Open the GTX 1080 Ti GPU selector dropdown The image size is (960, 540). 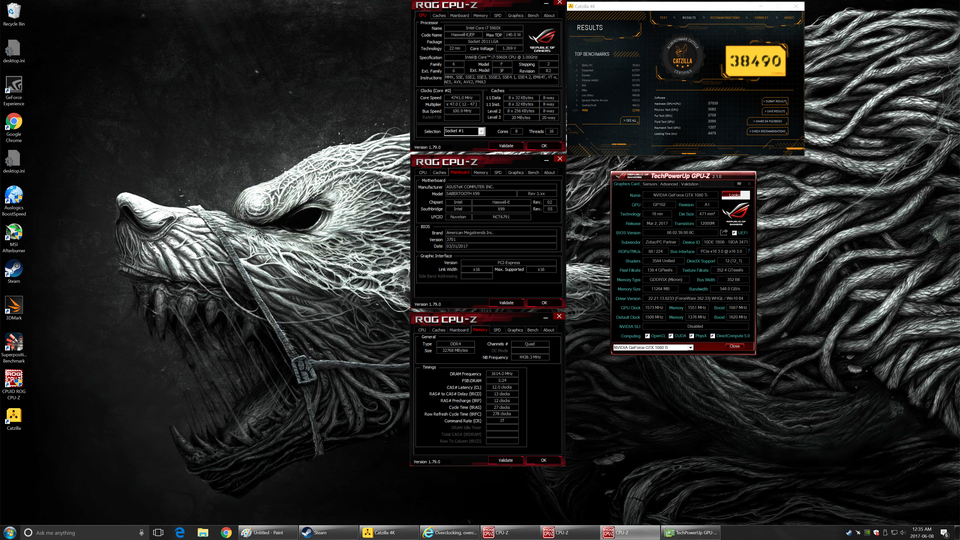[x=653, y=347]
